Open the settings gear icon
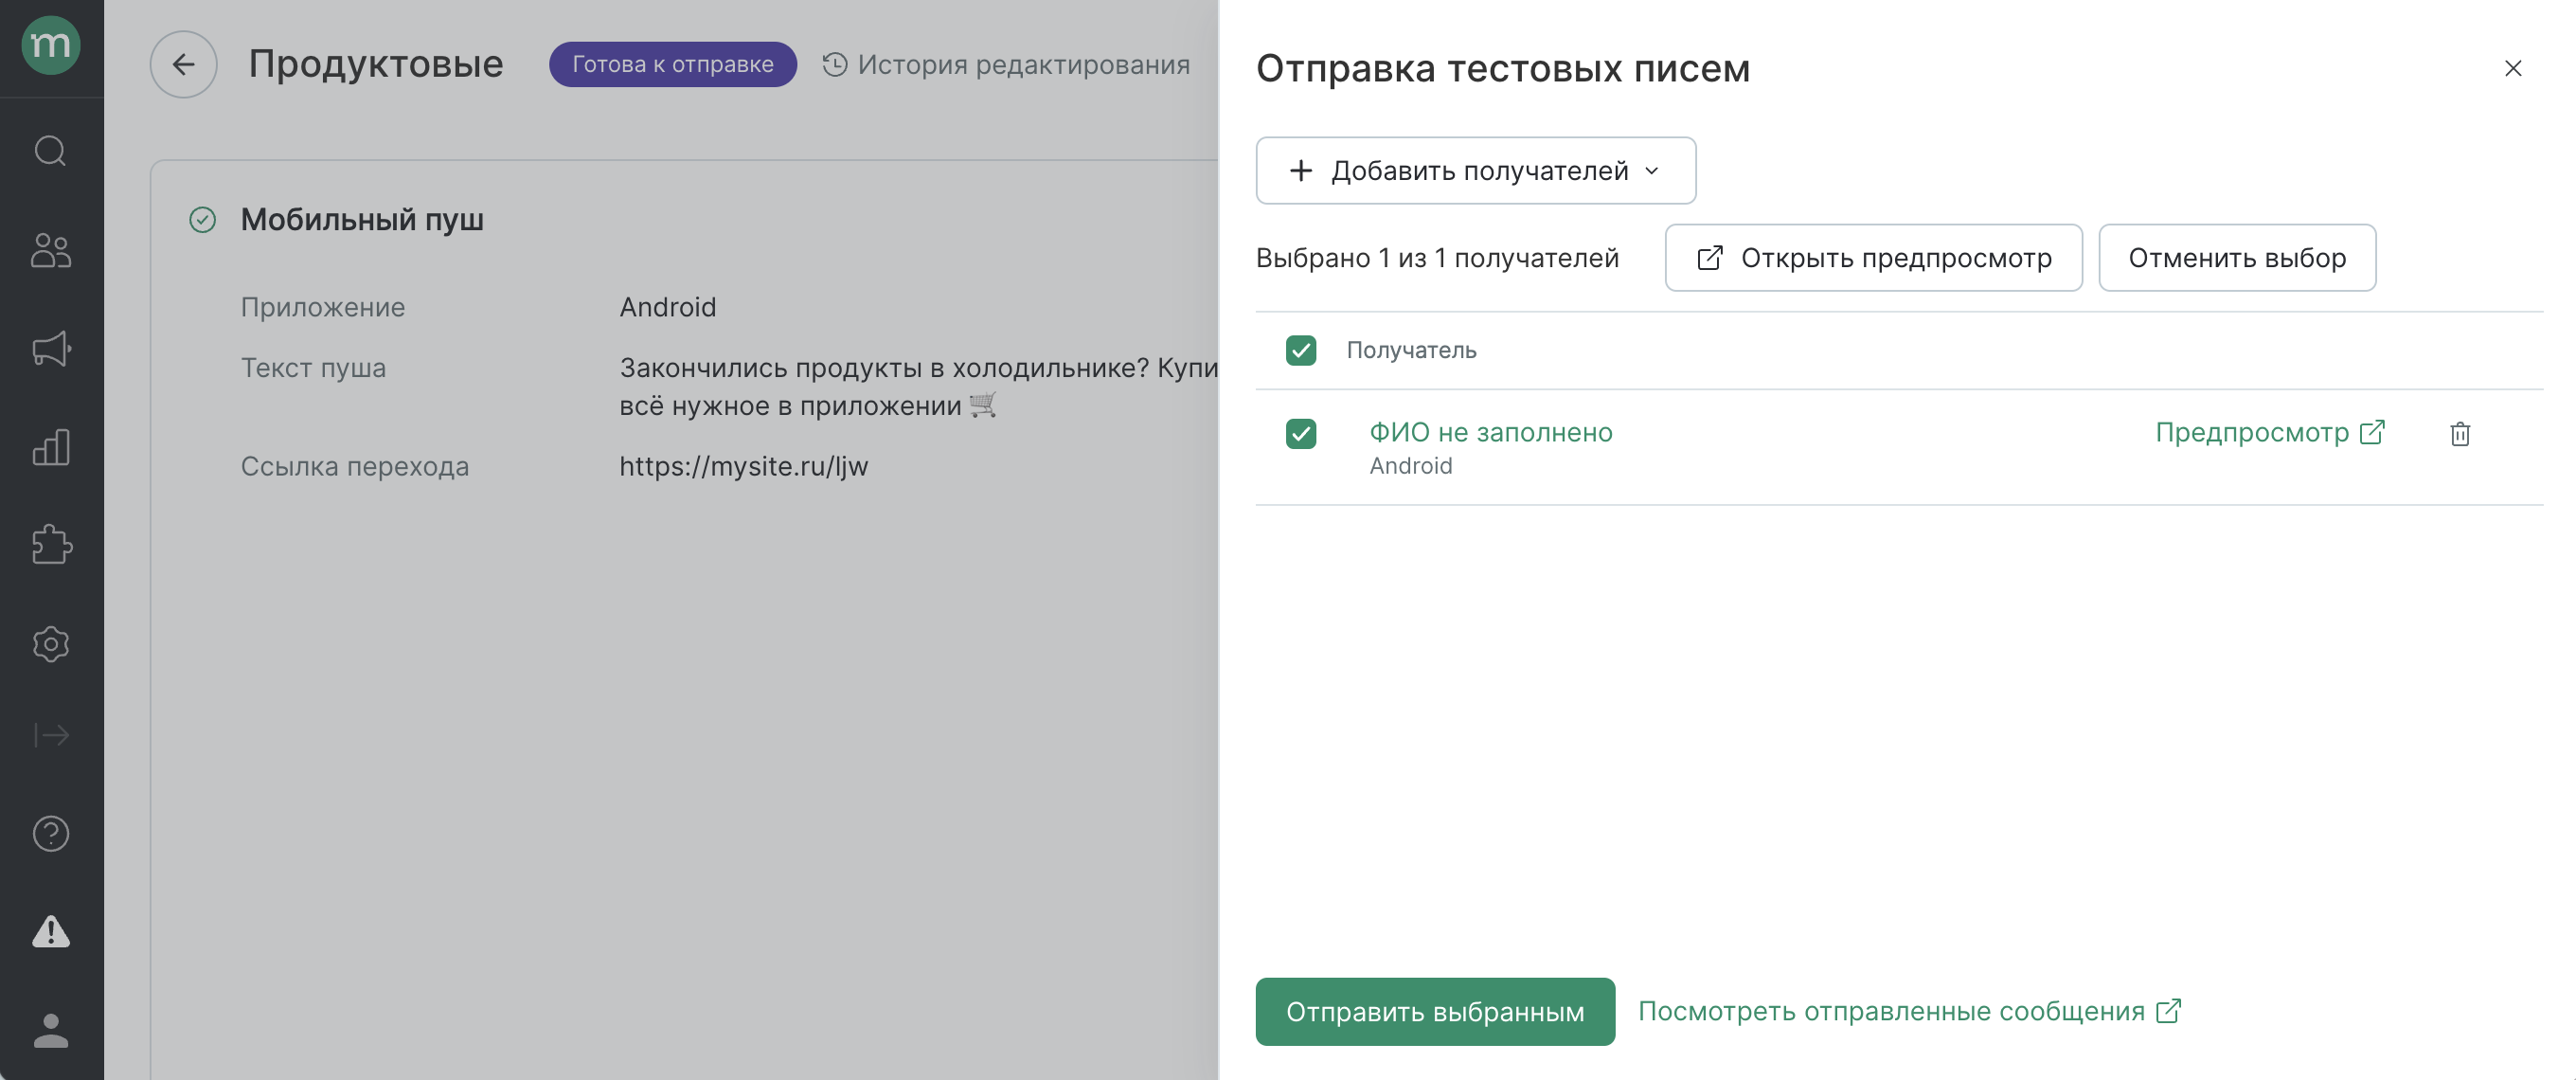 [x=51, y=644]
